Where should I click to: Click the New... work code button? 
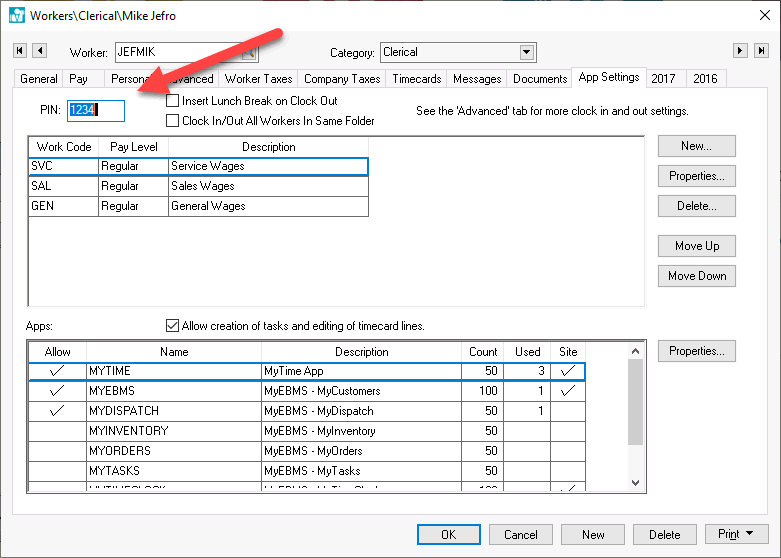(696, 146)
